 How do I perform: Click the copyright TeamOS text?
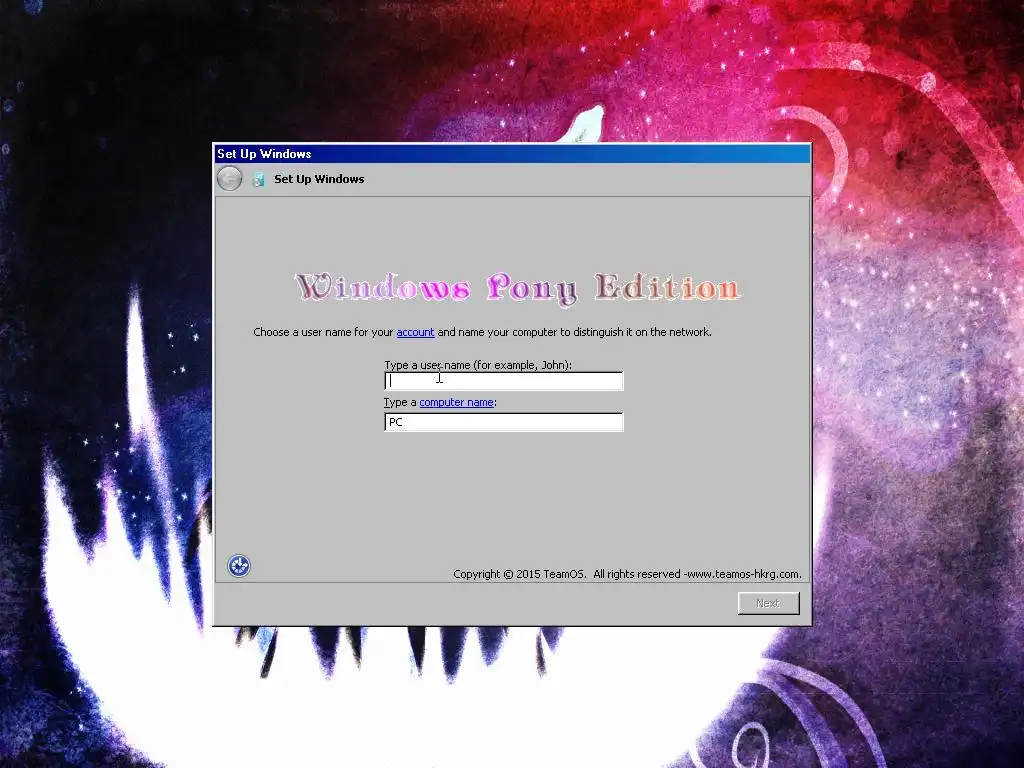pyautogui.click(x=627, y=574)
